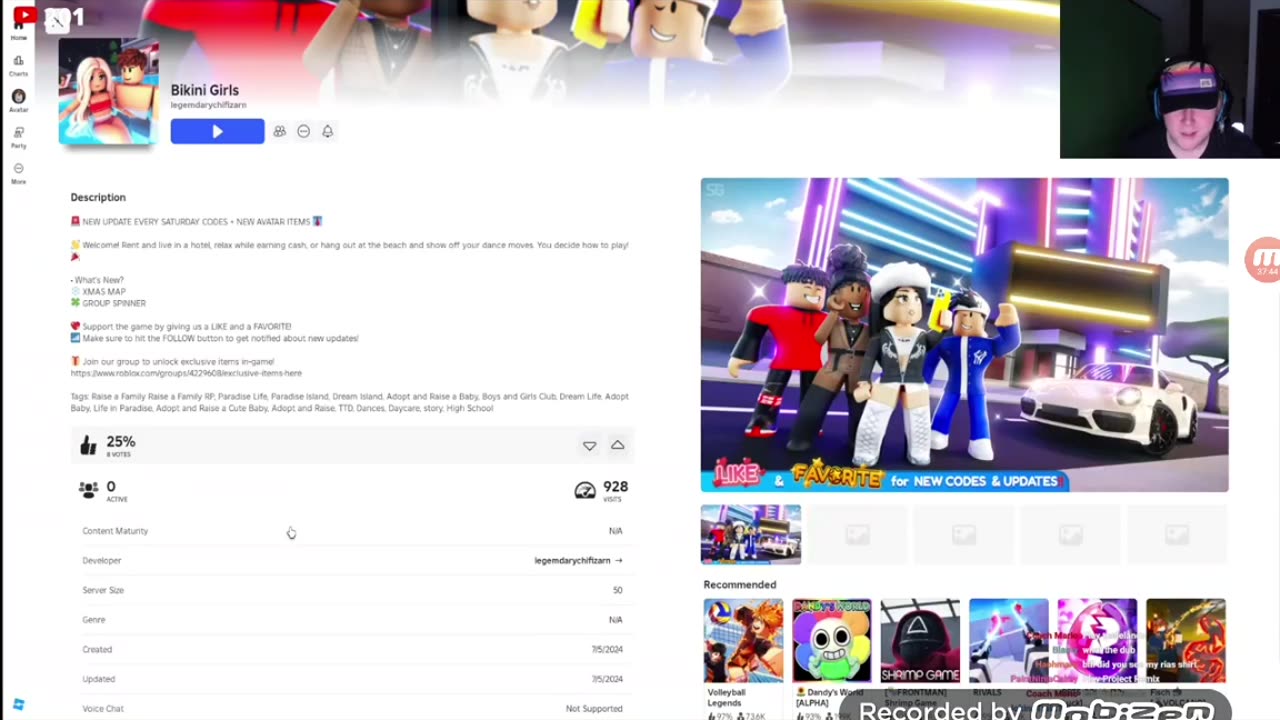The image size is (1280, 720).
Task: Click the creator name under Bikini Girls title
Action: pyautogui.click(x=208, y=105)
